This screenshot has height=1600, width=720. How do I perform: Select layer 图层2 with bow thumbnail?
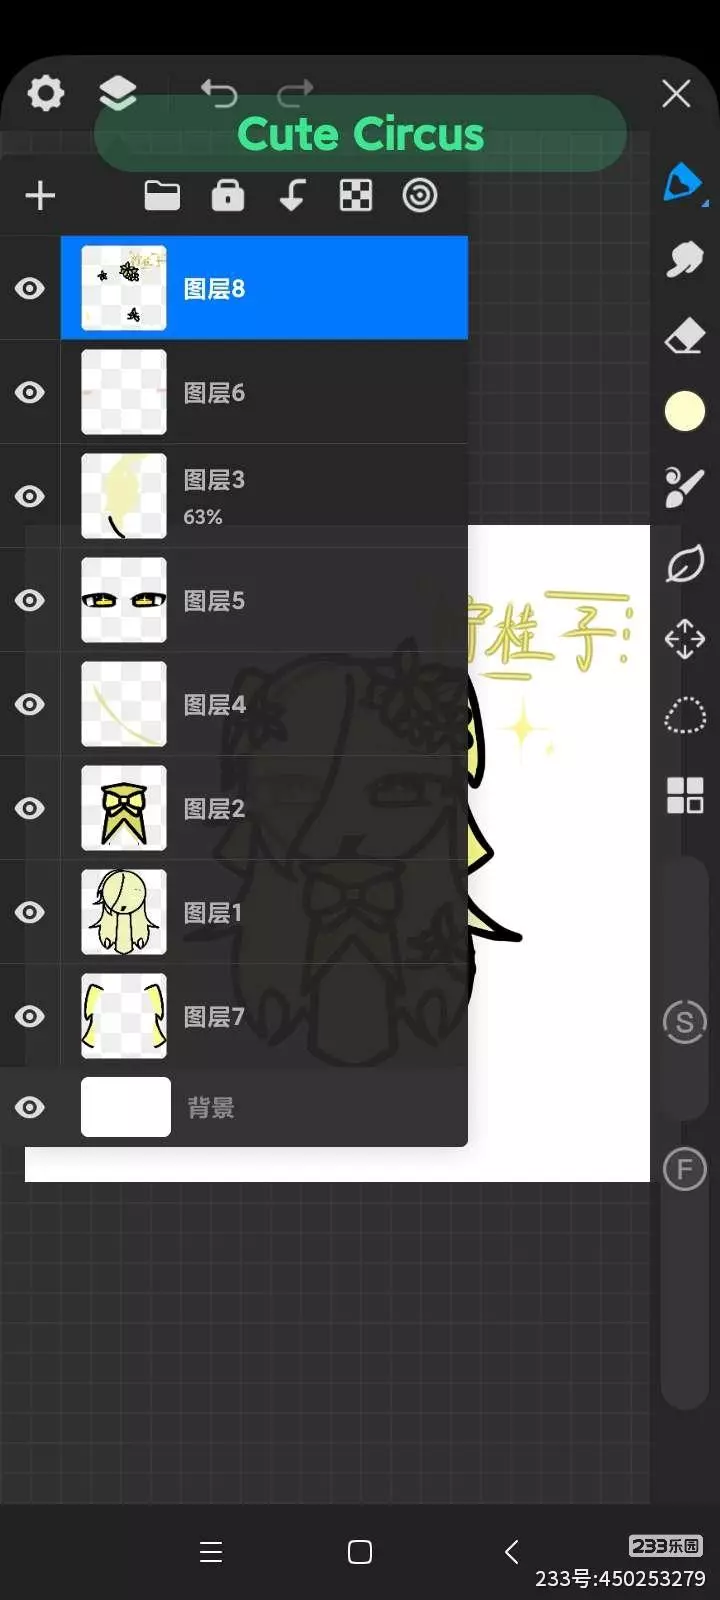[264, 808]
